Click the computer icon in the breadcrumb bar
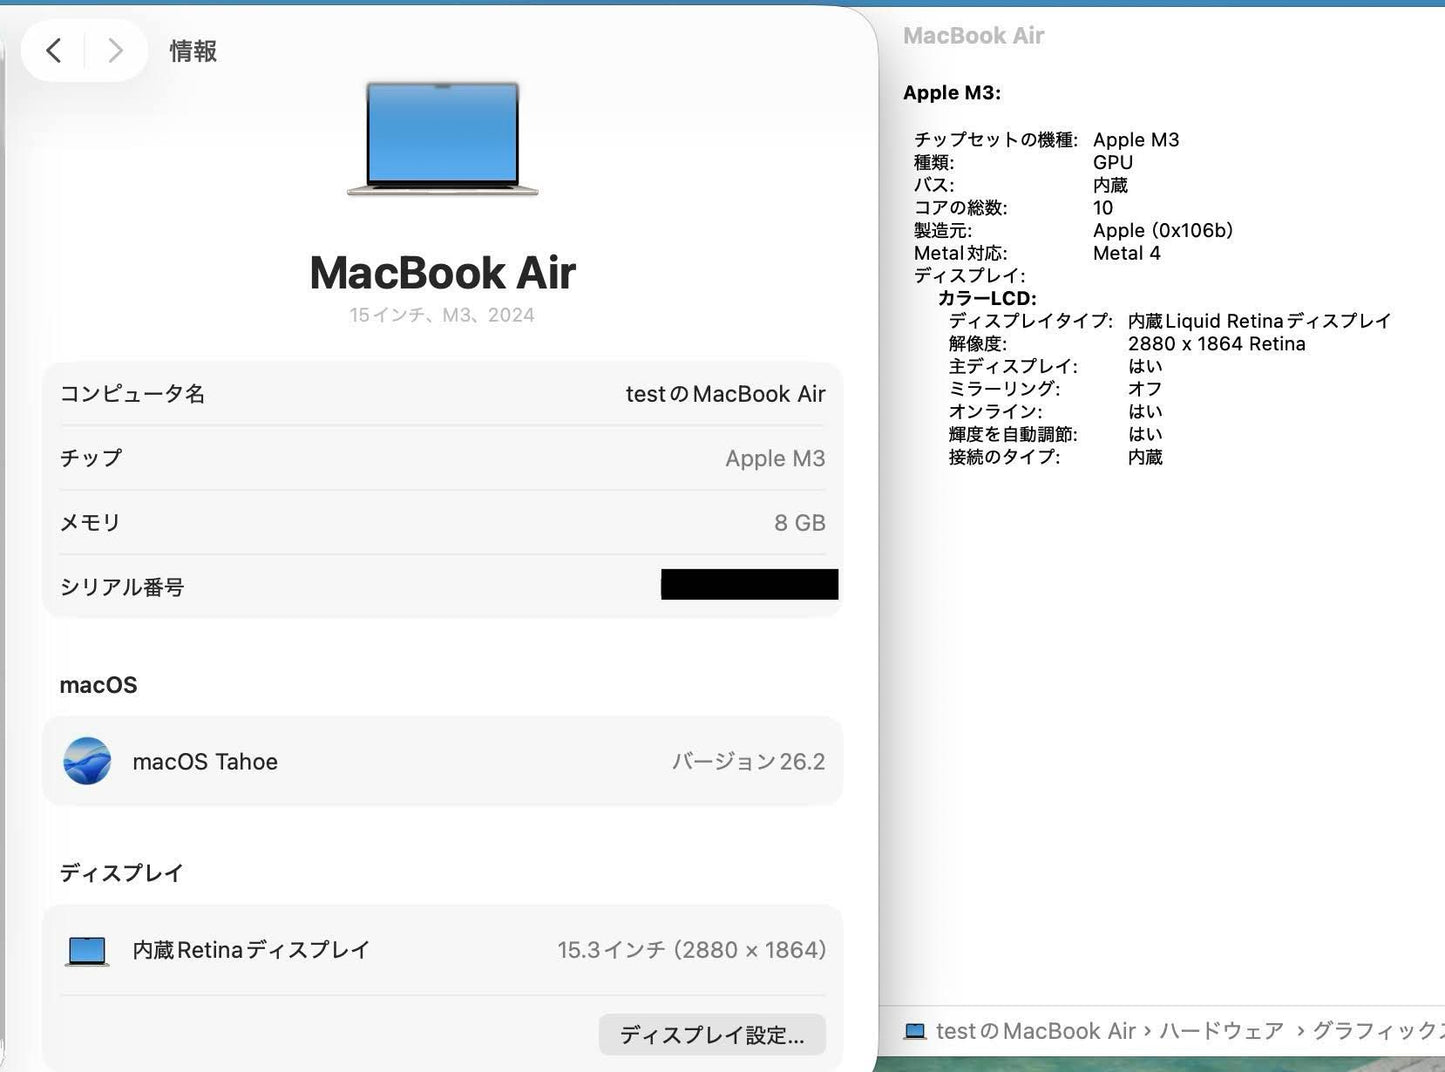 point(915,1031)
